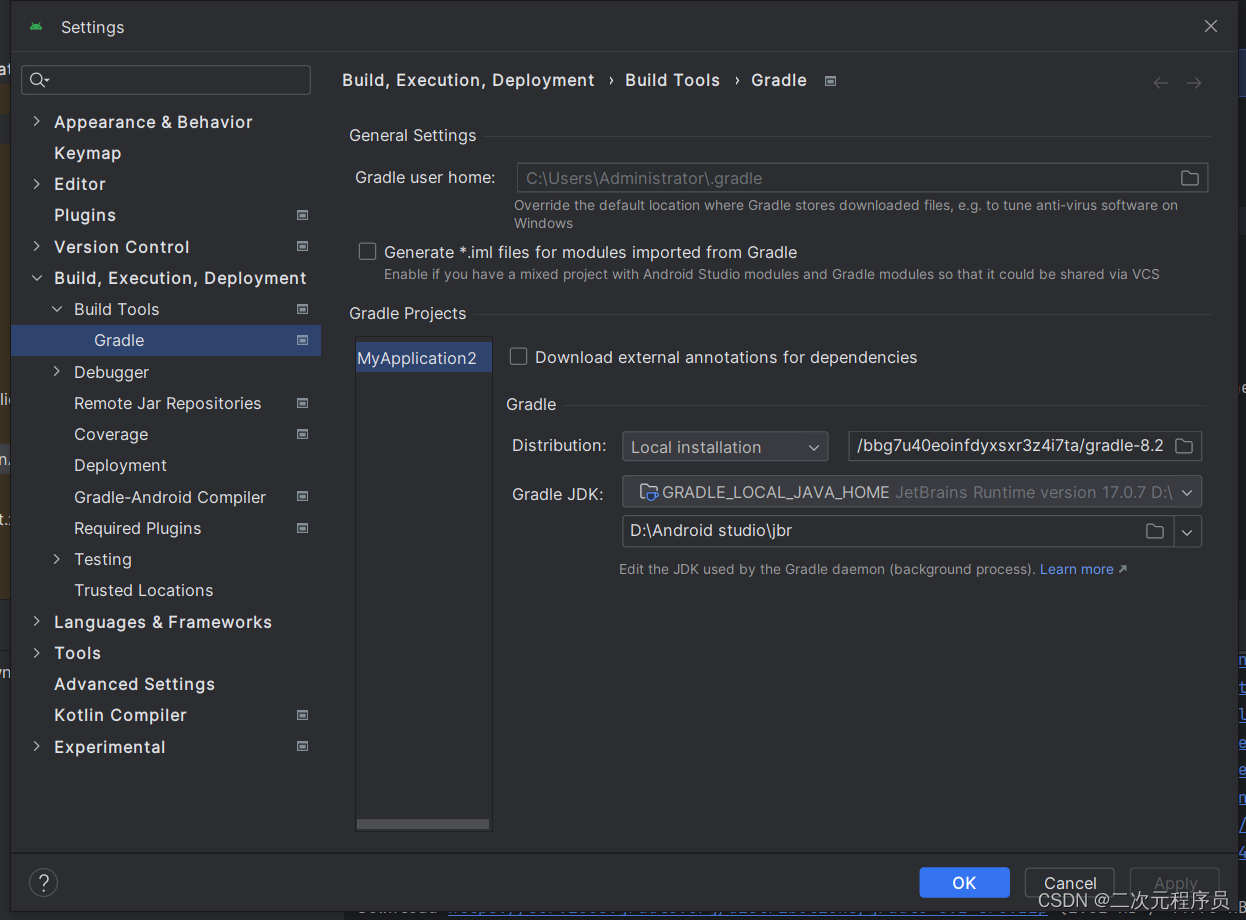Click the OK button

click(x=964, y=882)
